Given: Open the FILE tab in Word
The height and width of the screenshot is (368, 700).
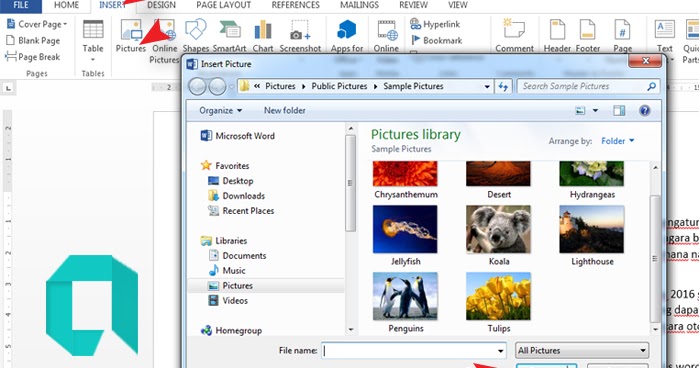Looking at the screenshot, I should tap(21, 5).
